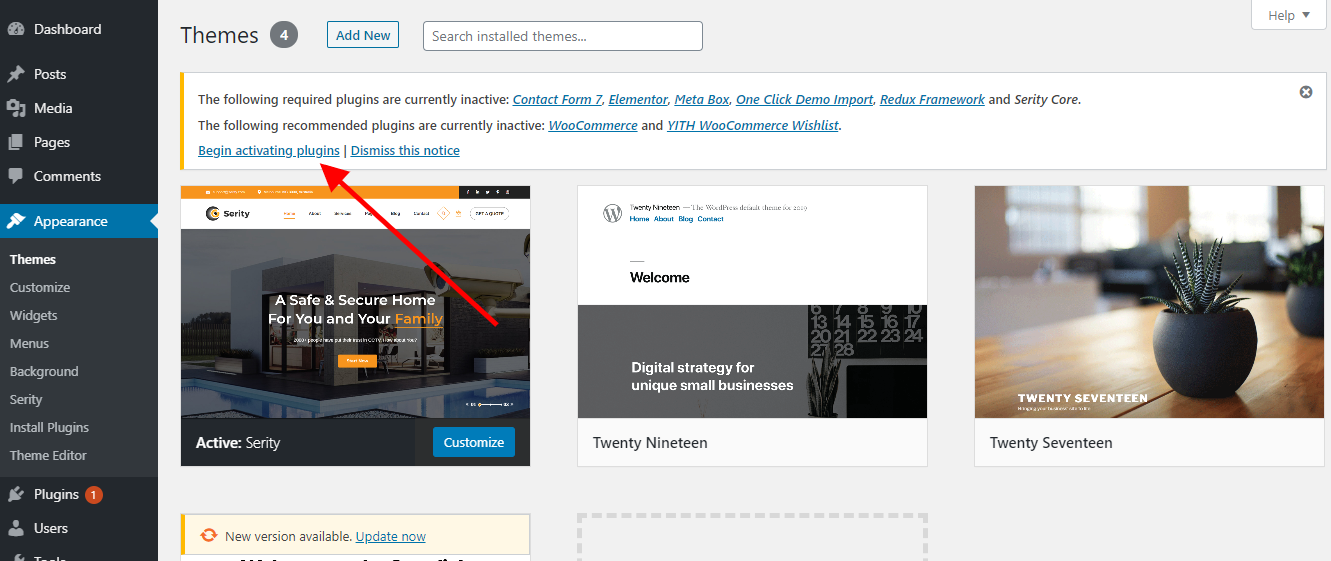The height and width of the screenshot is (561, 1331).
Task: Open the WooCommerce plugin link
Action: point(592,125)
